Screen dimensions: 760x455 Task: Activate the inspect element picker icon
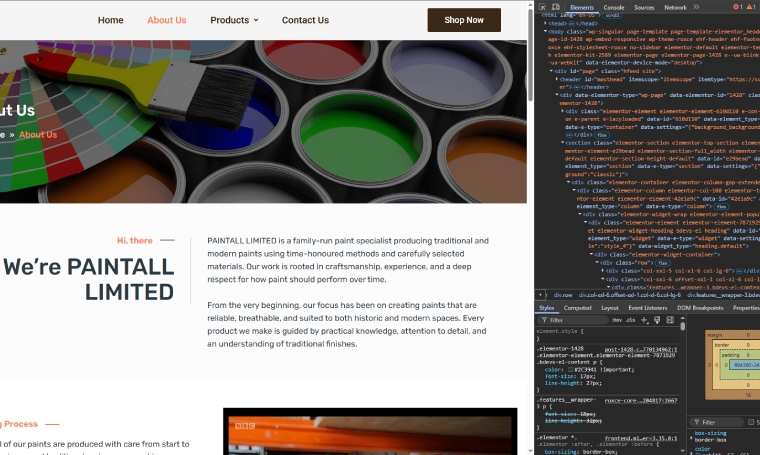(544, 7)
